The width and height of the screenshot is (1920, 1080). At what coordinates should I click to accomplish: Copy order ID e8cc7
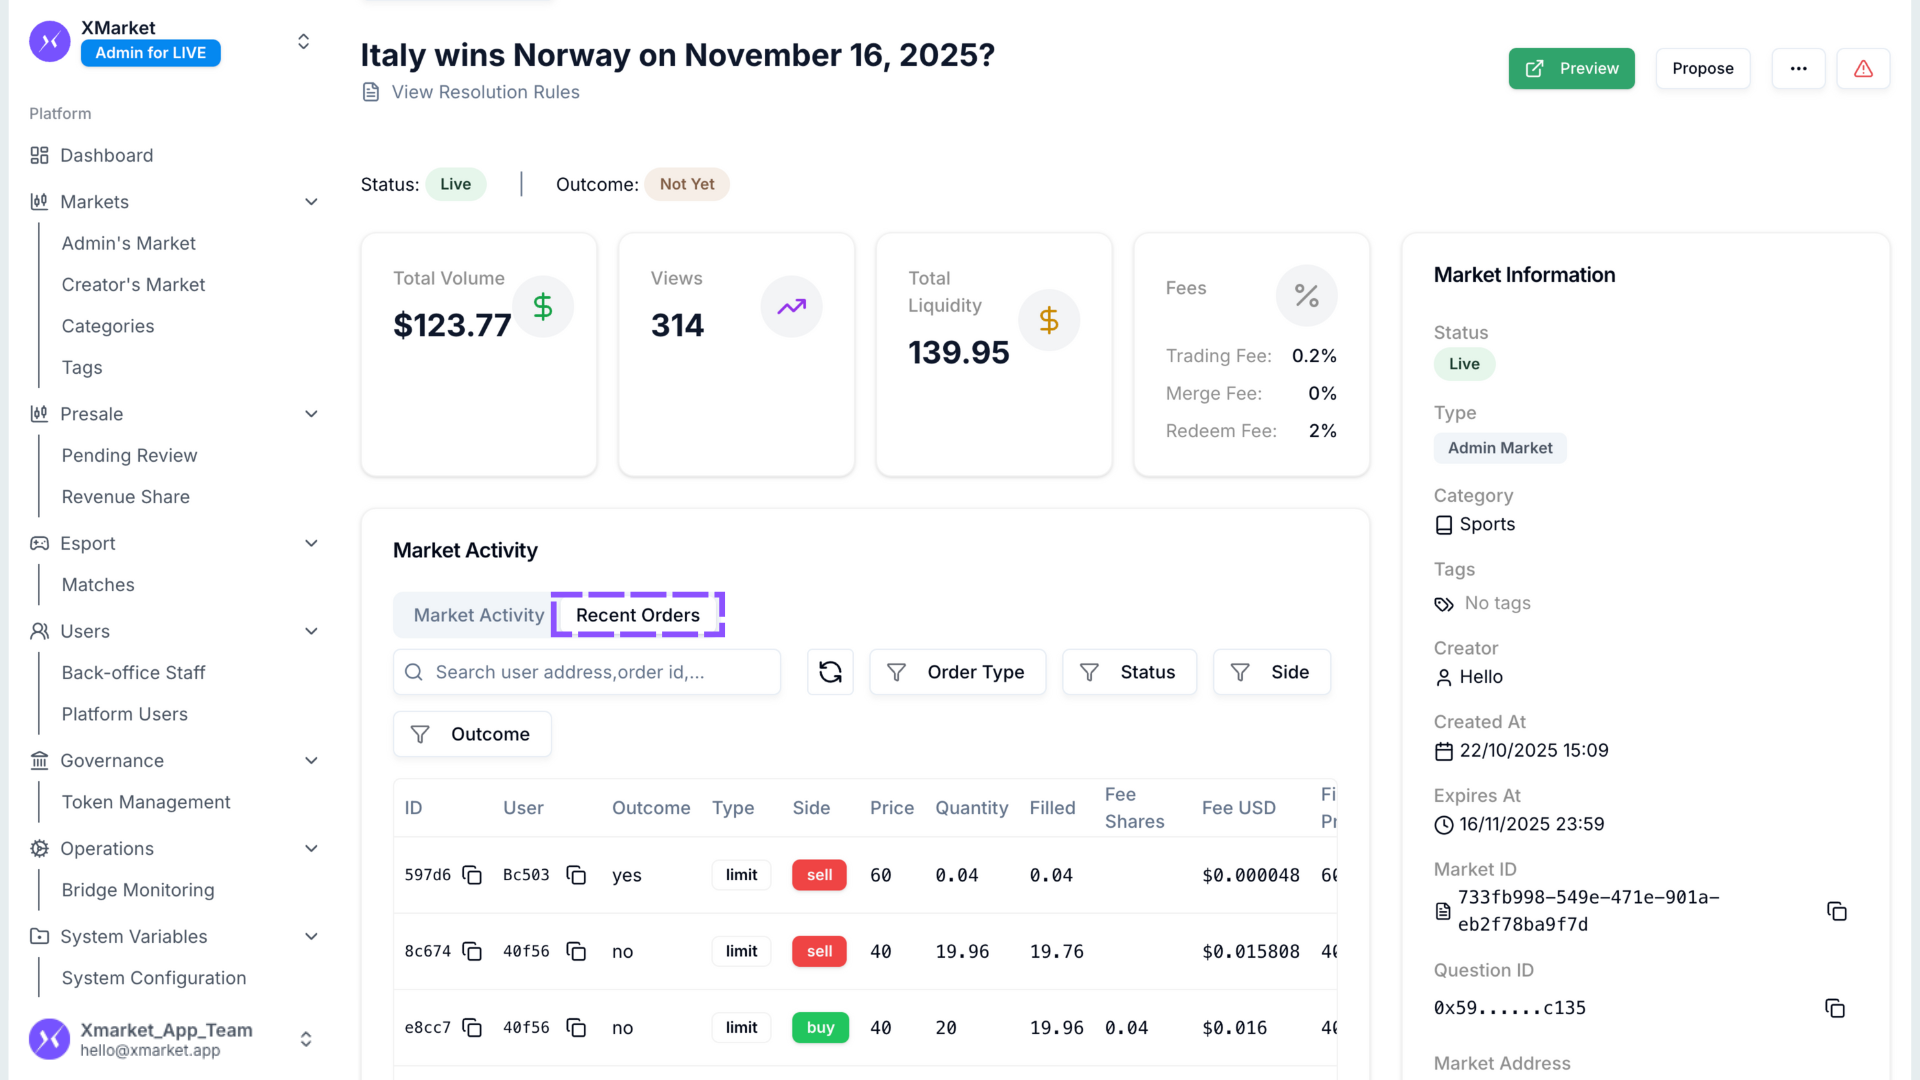click(x=472, y=1028)
